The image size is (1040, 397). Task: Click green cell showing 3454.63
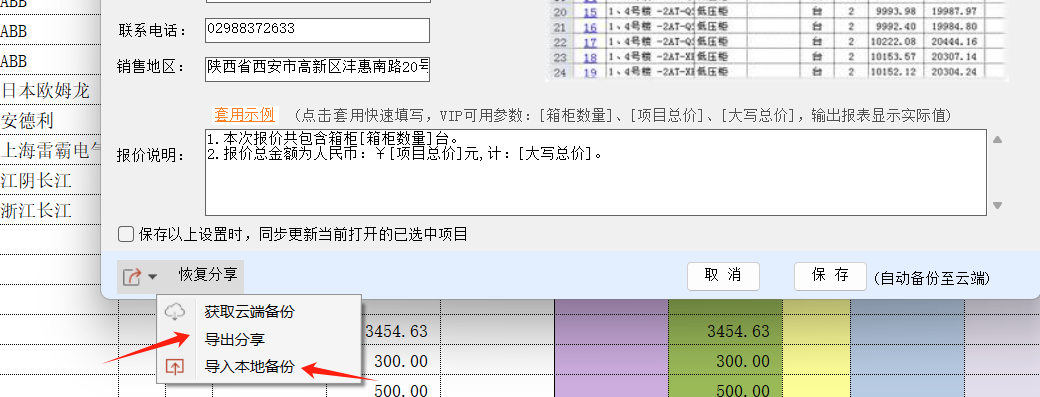(726, 331)
